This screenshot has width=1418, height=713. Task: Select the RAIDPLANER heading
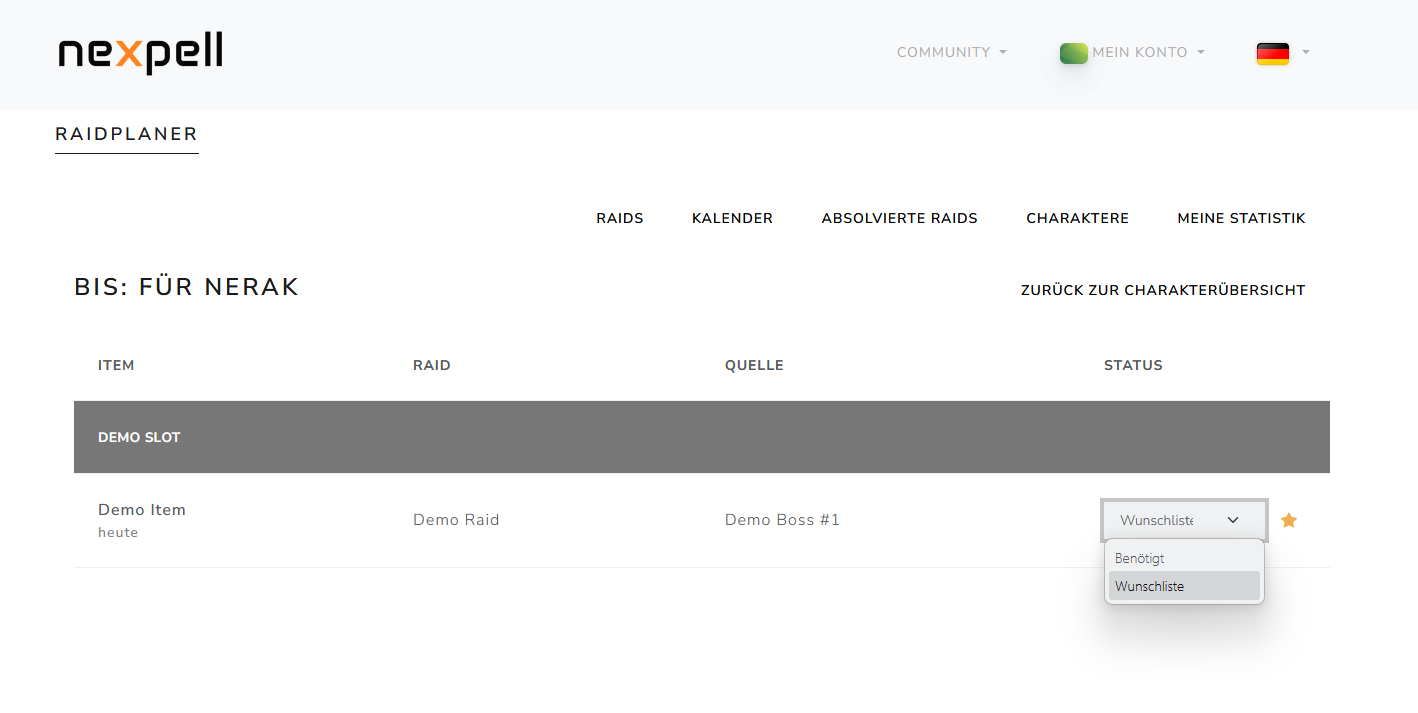click(x=126, y=133)
